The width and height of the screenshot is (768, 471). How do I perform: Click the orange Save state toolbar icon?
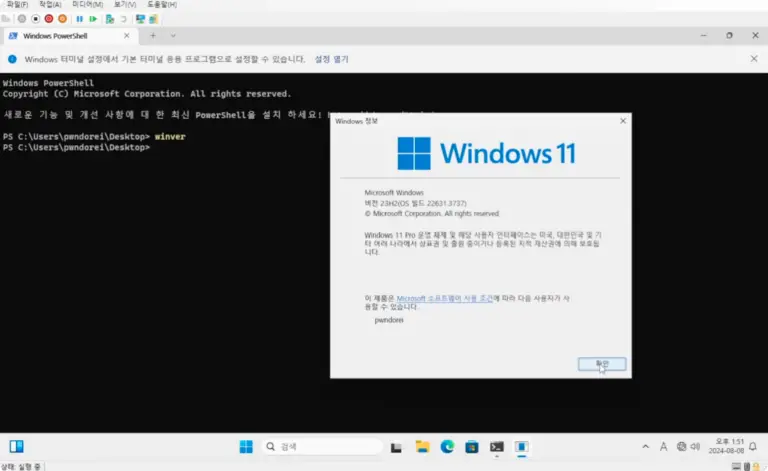[62, 19]
